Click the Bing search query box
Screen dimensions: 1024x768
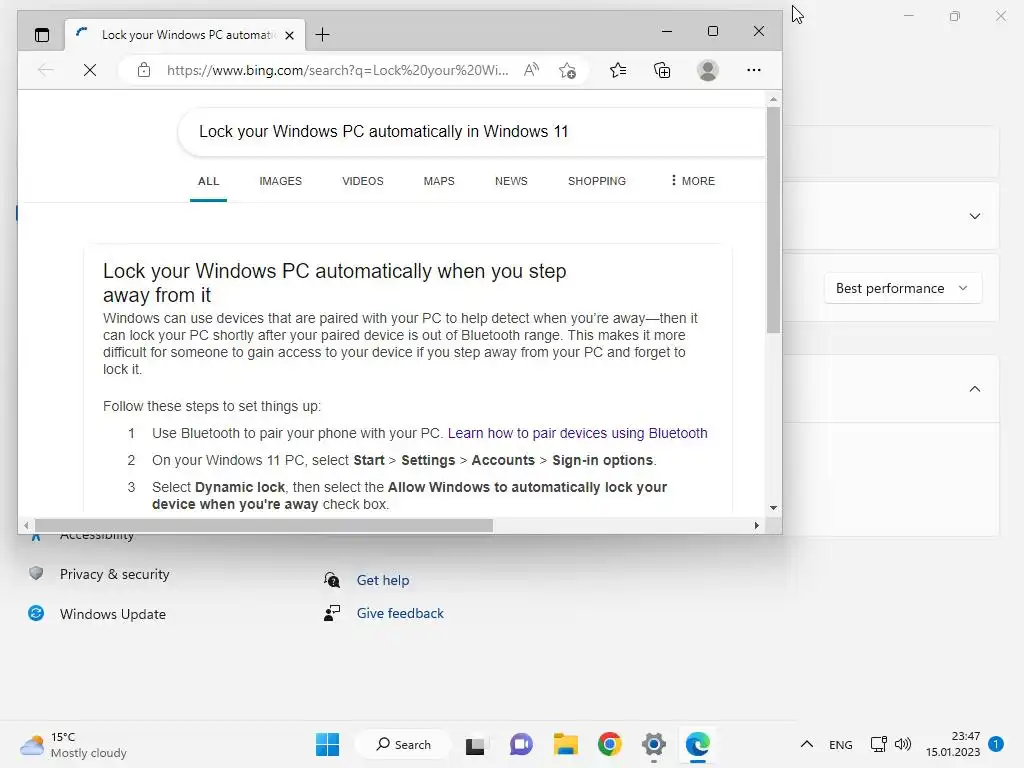472,132
